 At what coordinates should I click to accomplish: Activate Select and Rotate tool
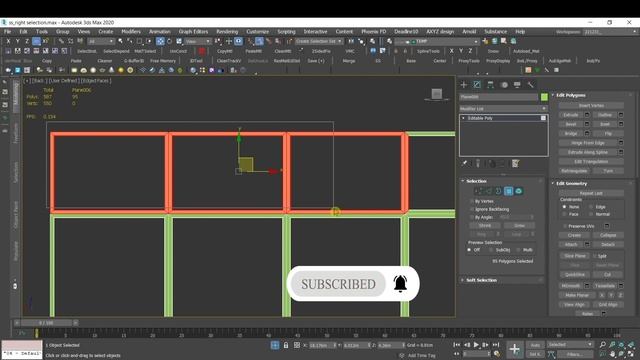click(x=169, y=41)
